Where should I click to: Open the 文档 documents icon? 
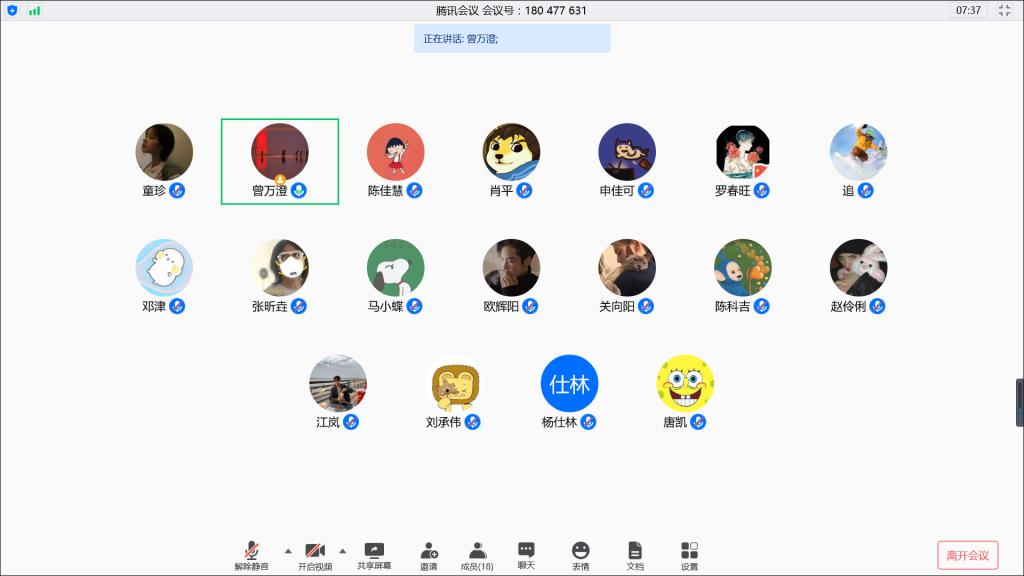[635, 554]
